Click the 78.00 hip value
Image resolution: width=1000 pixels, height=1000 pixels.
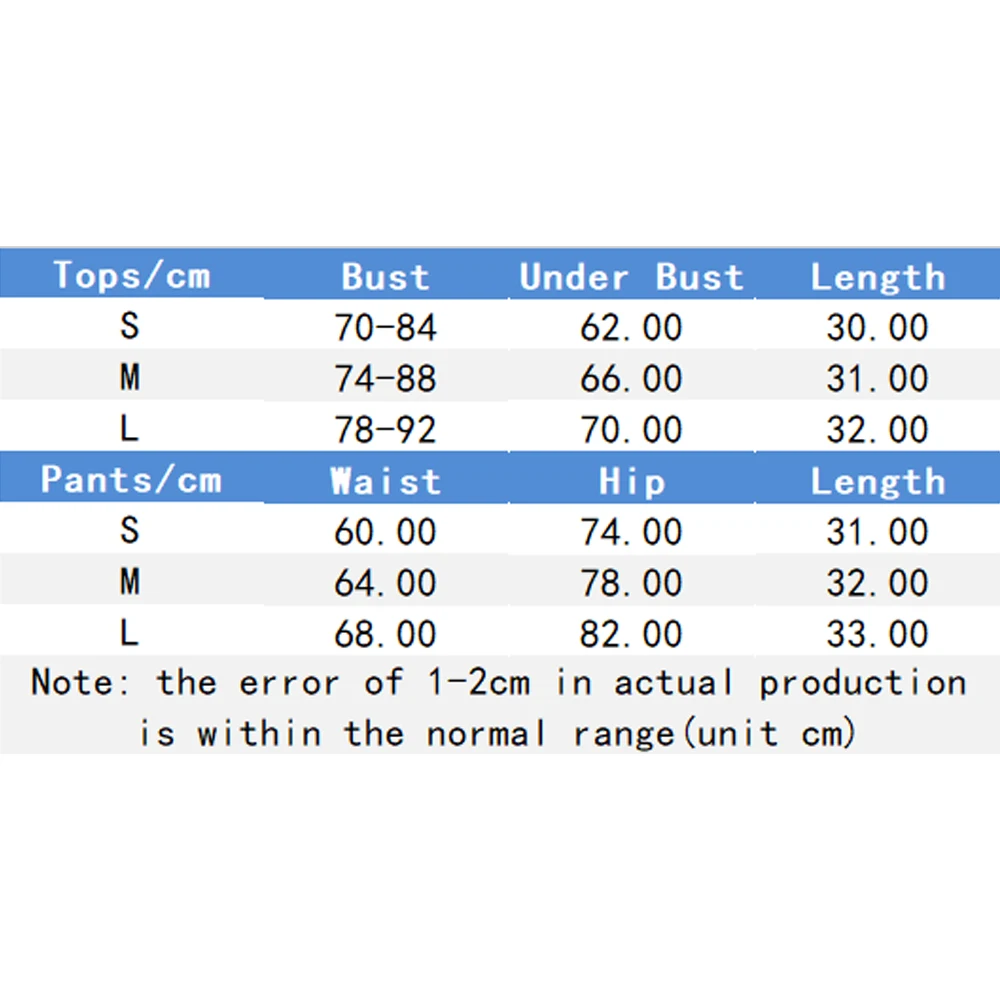point(631,582)
